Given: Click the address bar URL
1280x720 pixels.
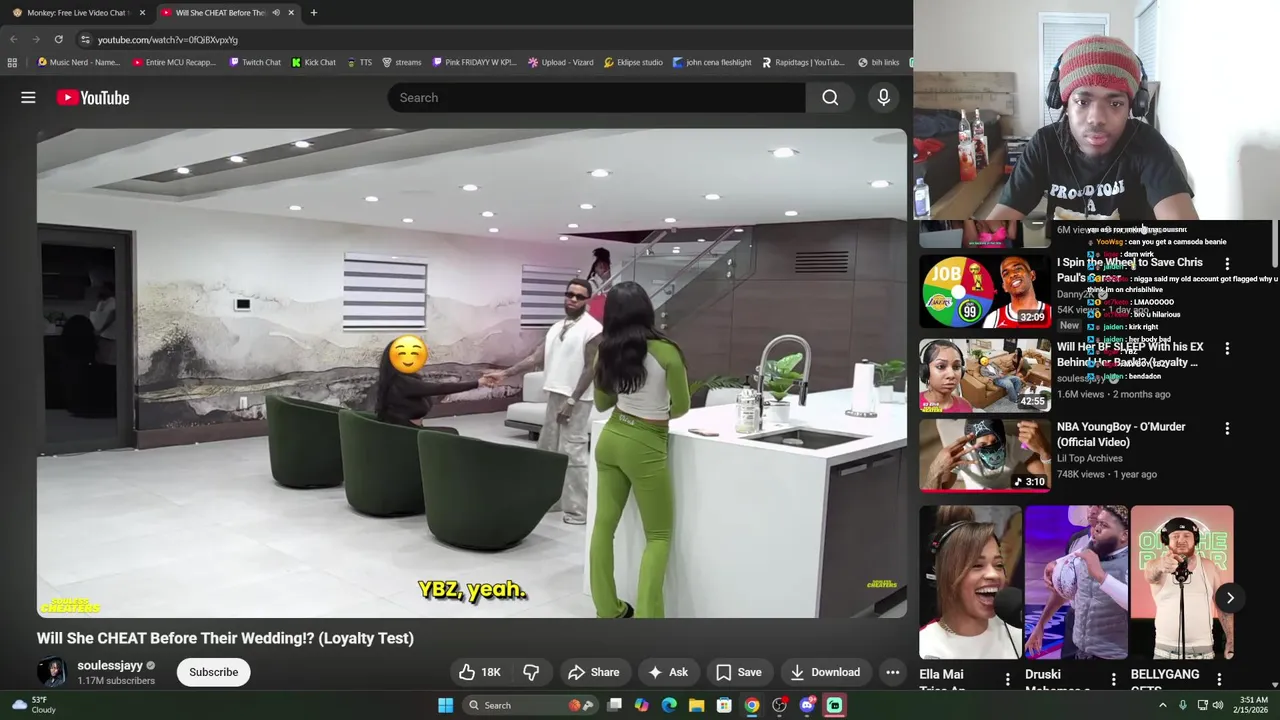Looking at the screenshot, I should click(168, 39).
